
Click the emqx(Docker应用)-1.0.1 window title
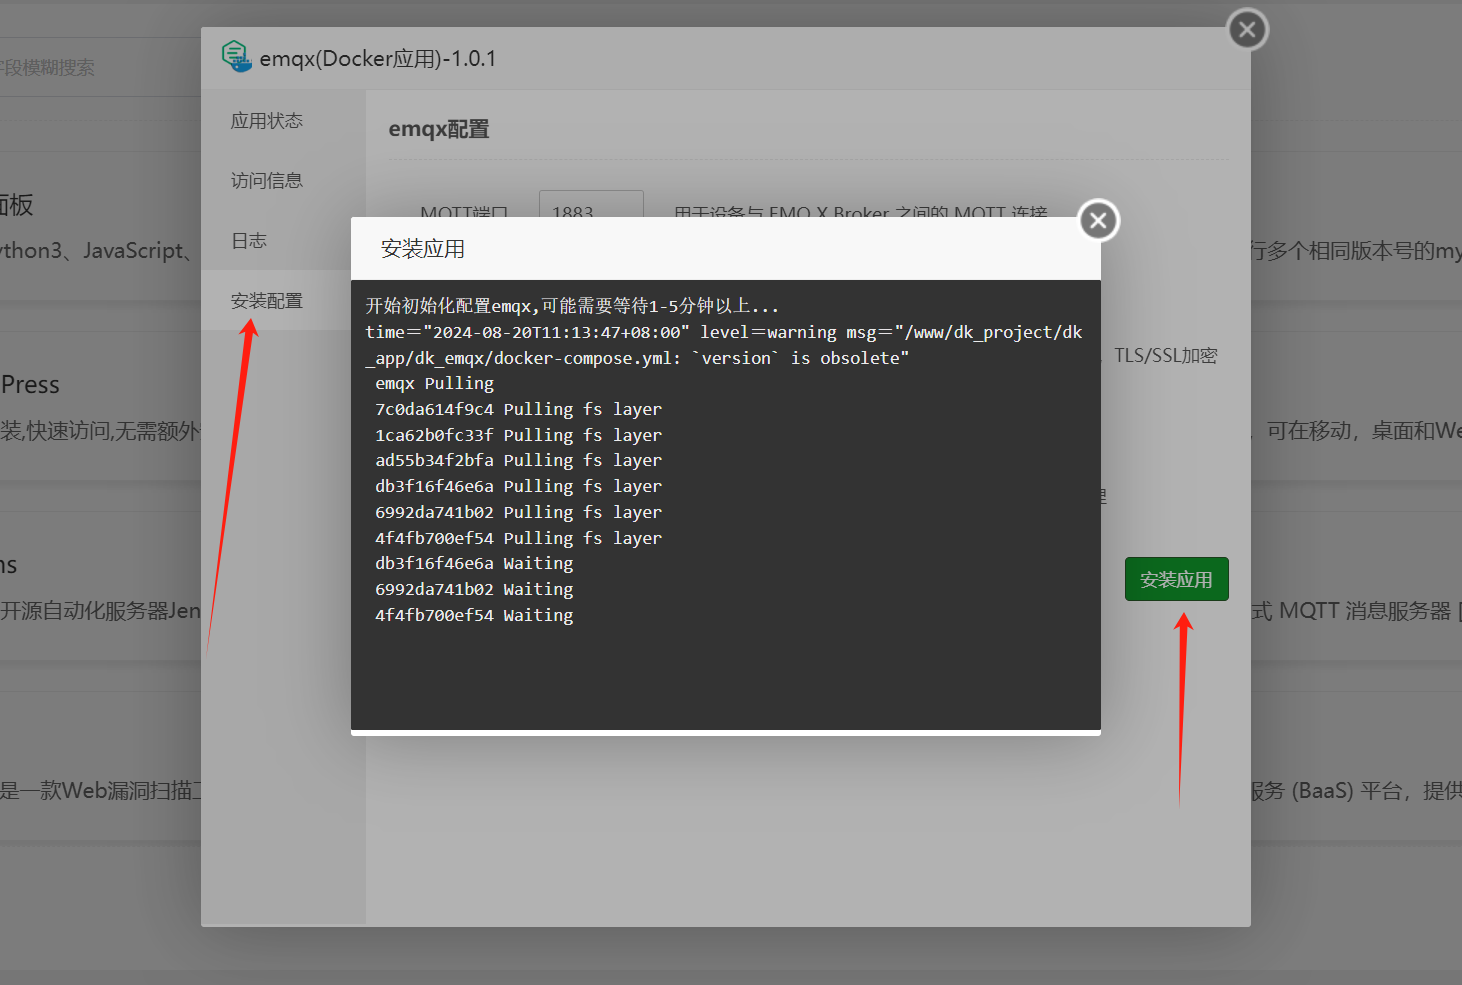[x=378, y=59]
